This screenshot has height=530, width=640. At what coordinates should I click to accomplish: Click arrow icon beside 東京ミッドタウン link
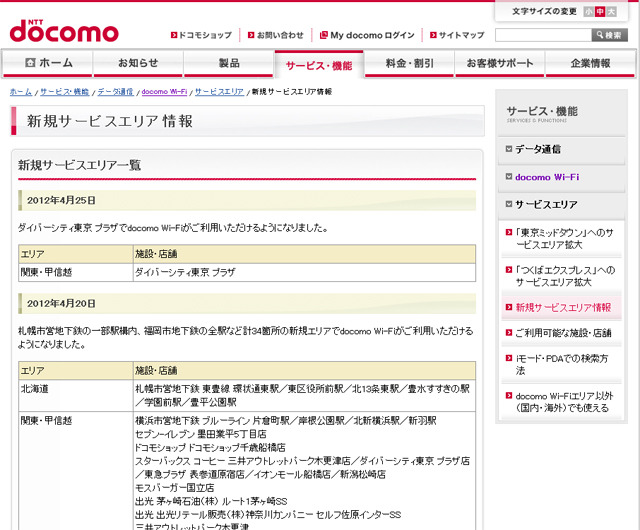click(x=509, y=232)
